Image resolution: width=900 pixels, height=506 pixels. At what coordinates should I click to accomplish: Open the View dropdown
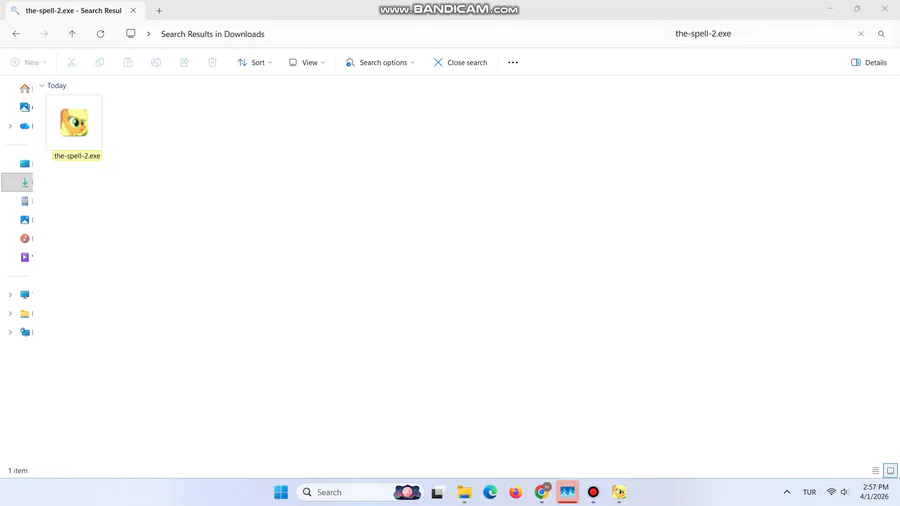307,63
